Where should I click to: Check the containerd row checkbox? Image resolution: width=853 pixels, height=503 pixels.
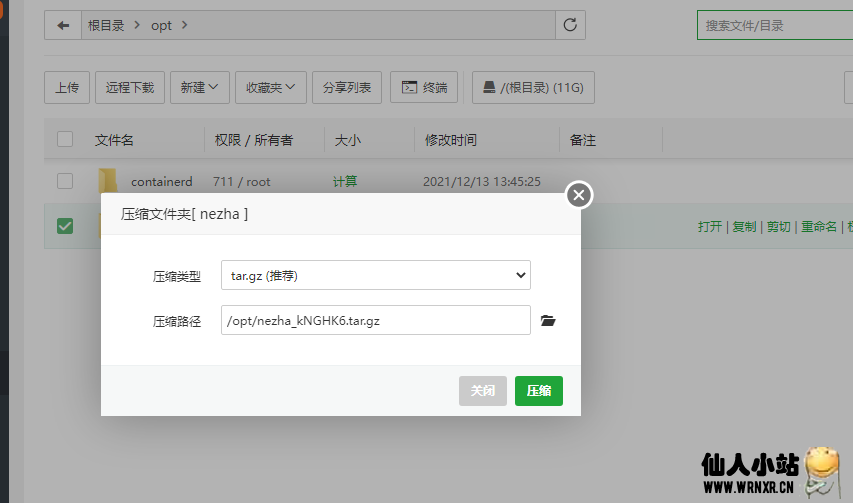coord(65,181)
